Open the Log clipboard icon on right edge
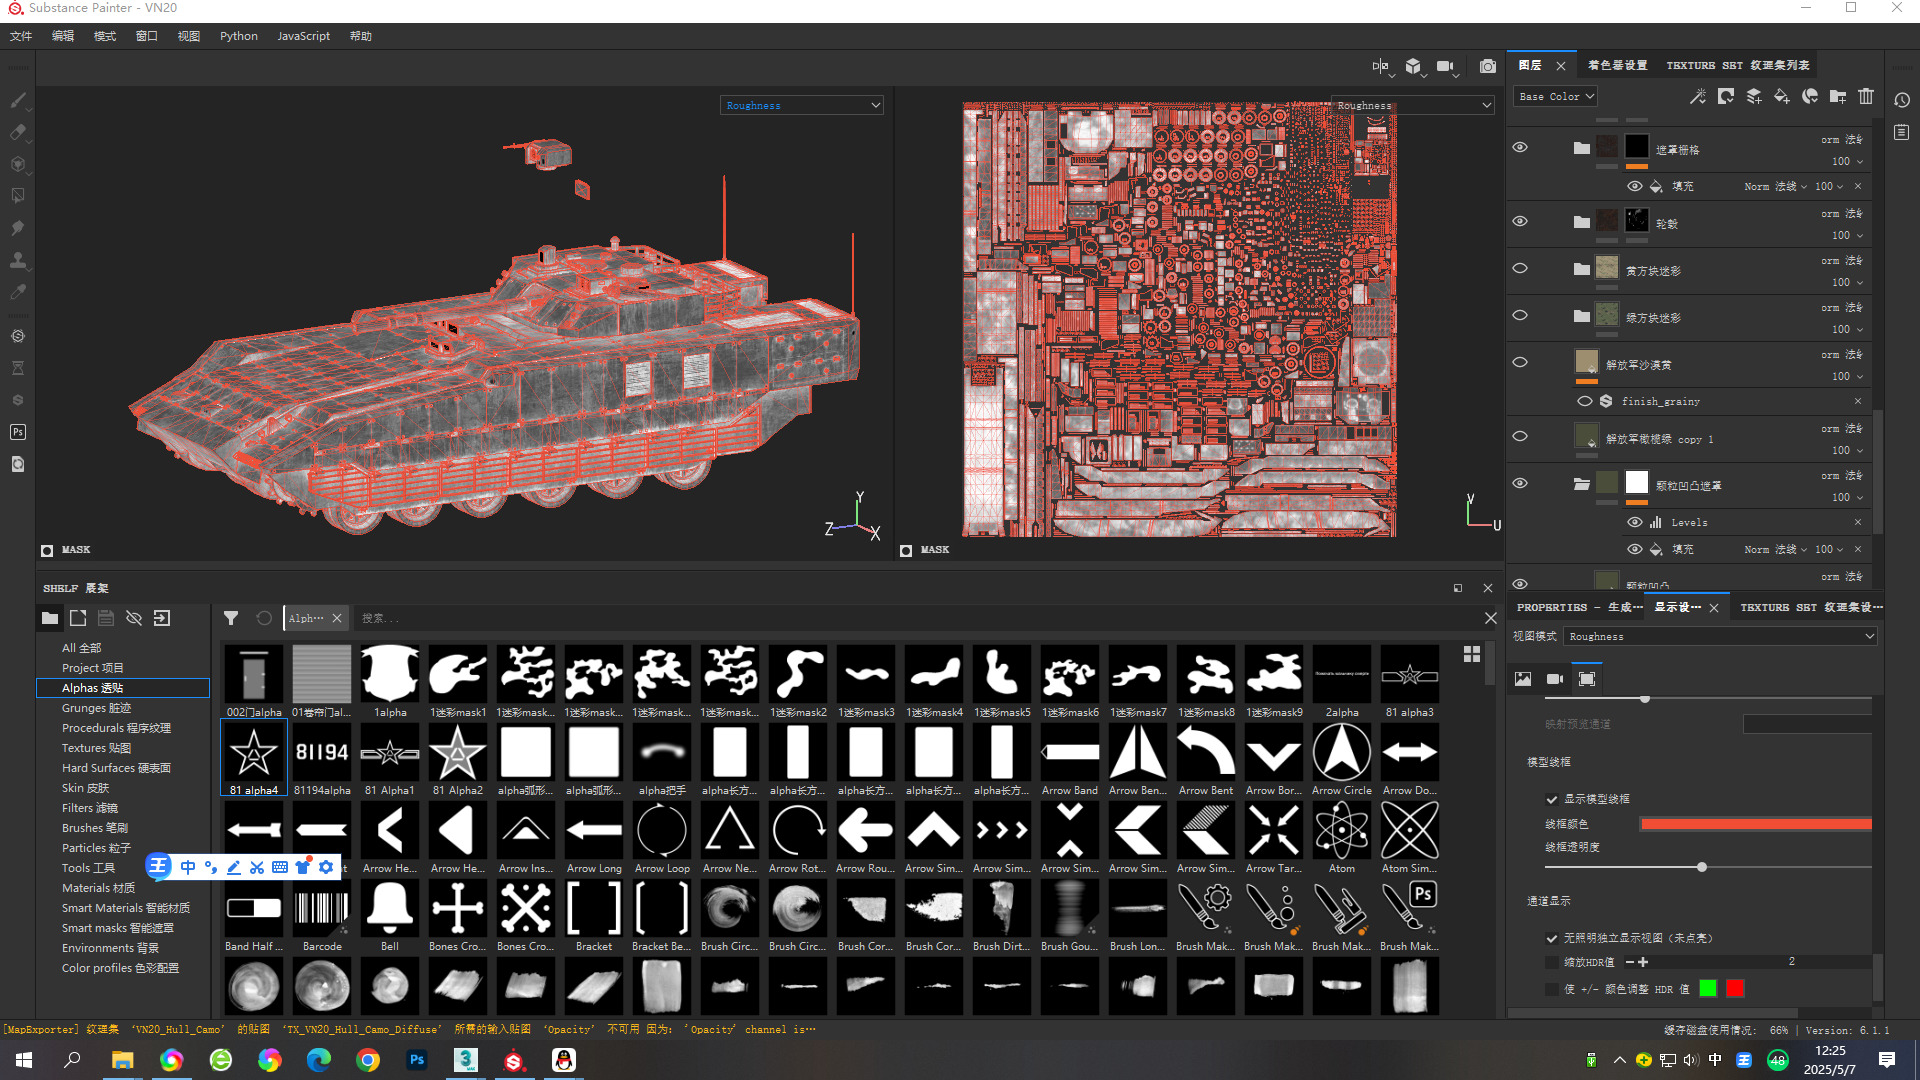 (1902, 132)
